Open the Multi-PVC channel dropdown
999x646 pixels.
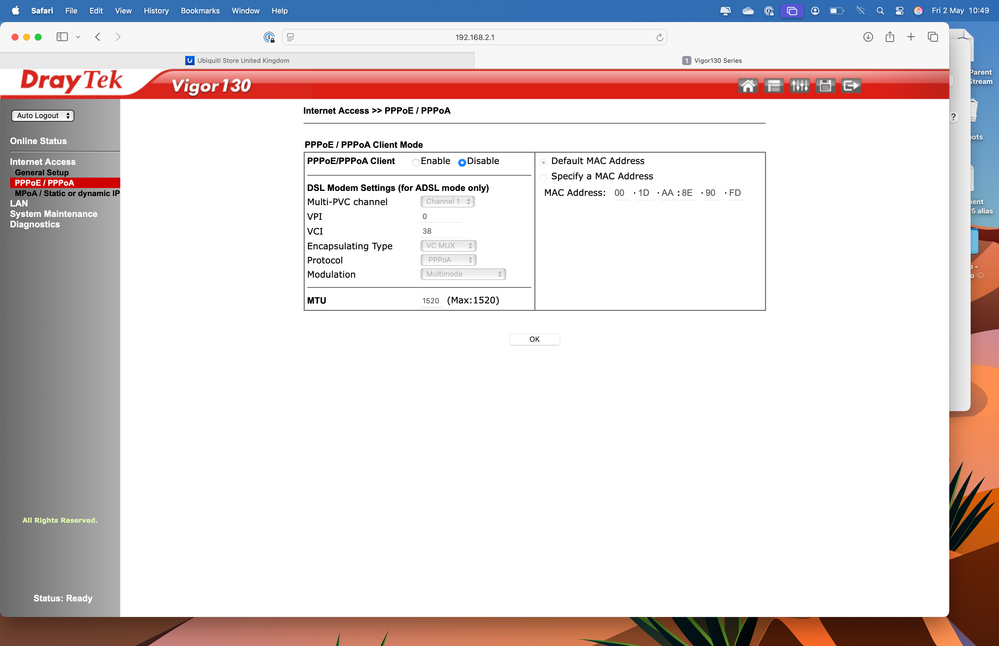point(447,201)
